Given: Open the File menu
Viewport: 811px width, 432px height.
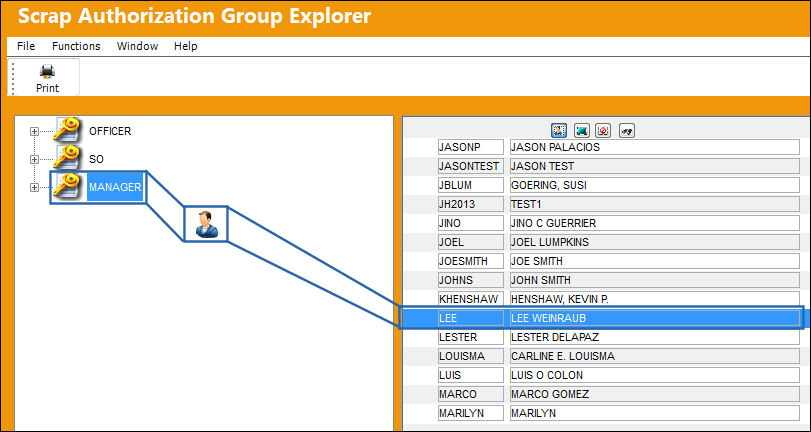Looking at the screenshot, I should coord(26,46).
